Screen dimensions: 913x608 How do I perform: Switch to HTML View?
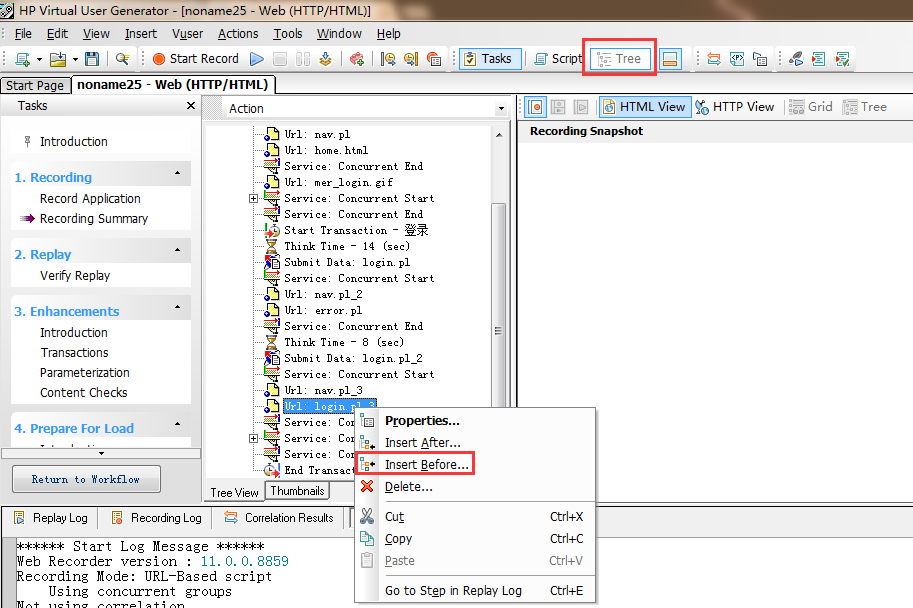pyautogui.click(x=645, y=107)
